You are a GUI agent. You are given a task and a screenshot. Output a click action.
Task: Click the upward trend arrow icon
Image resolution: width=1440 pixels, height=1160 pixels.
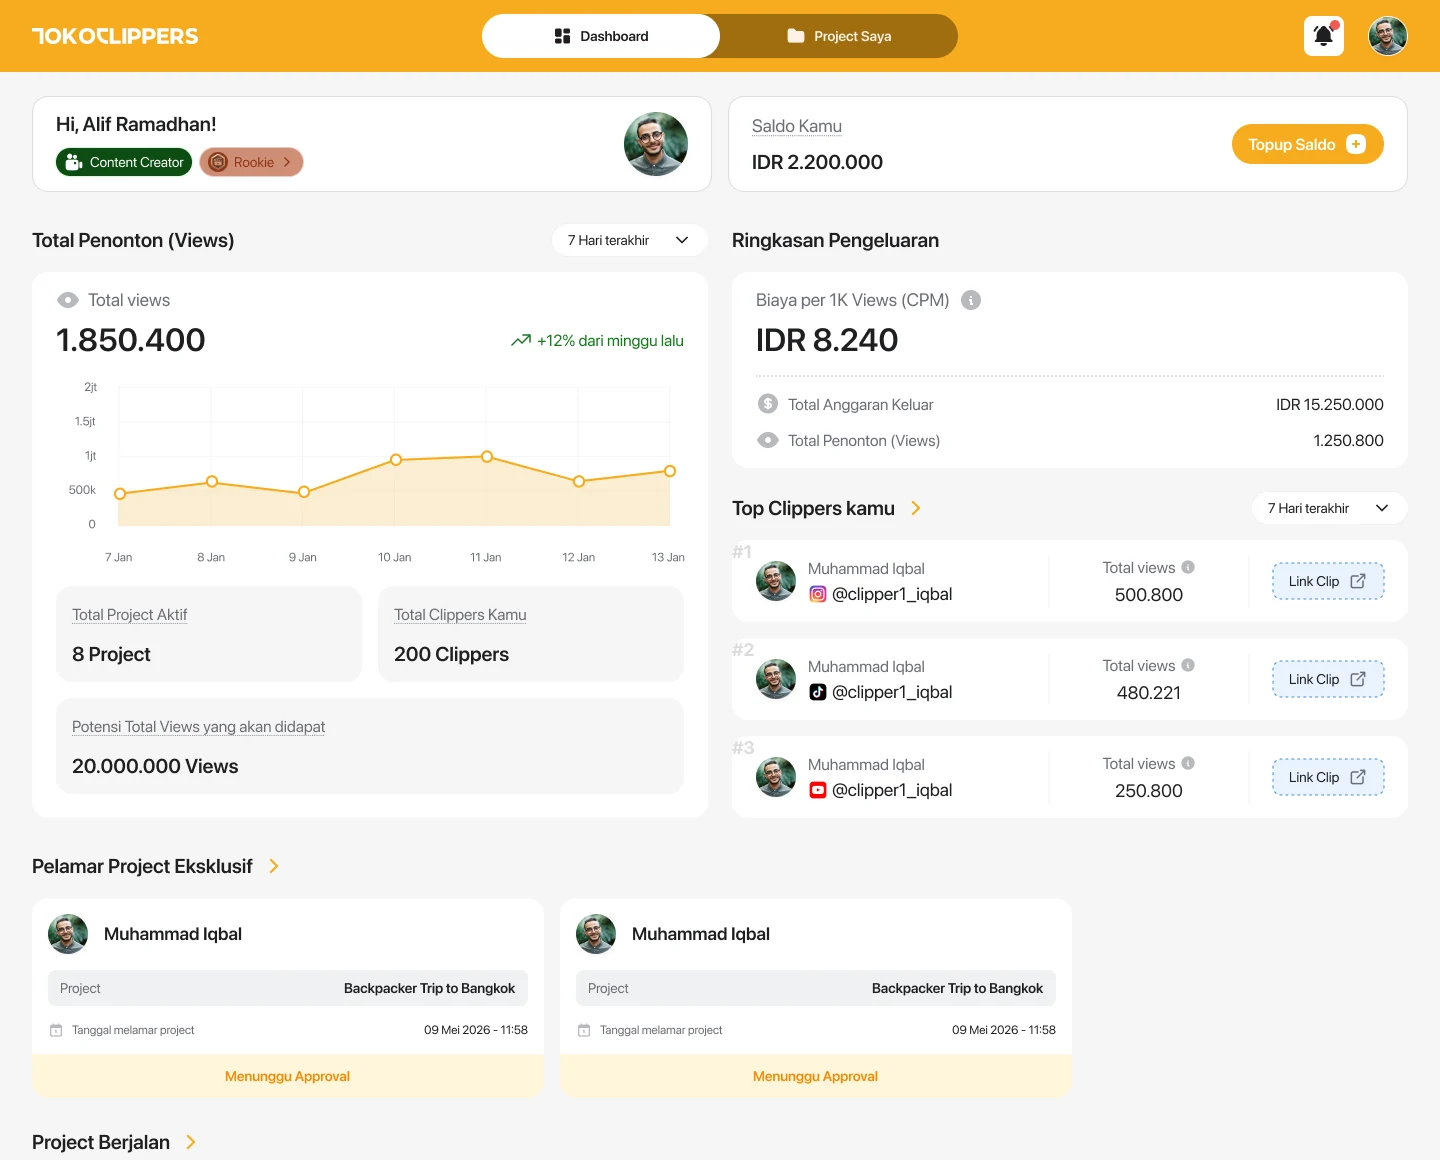coord(521,340)
